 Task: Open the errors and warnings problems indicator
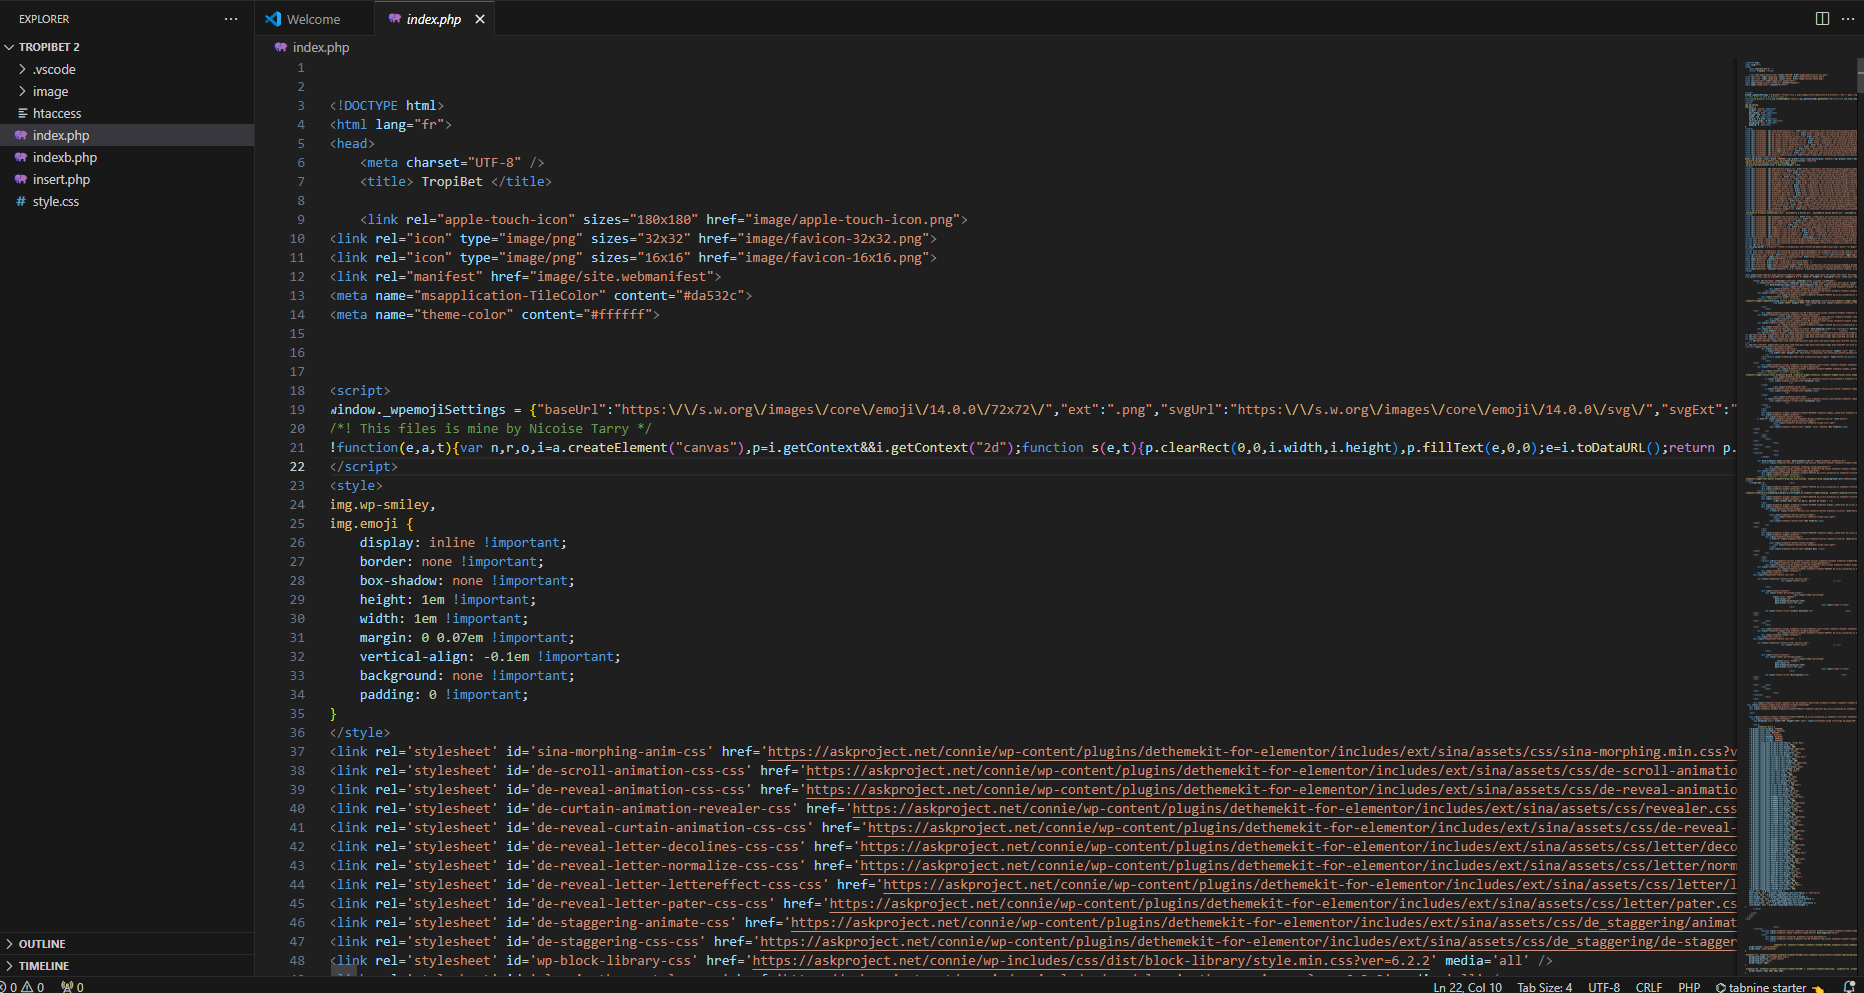(x=24, y=987)
